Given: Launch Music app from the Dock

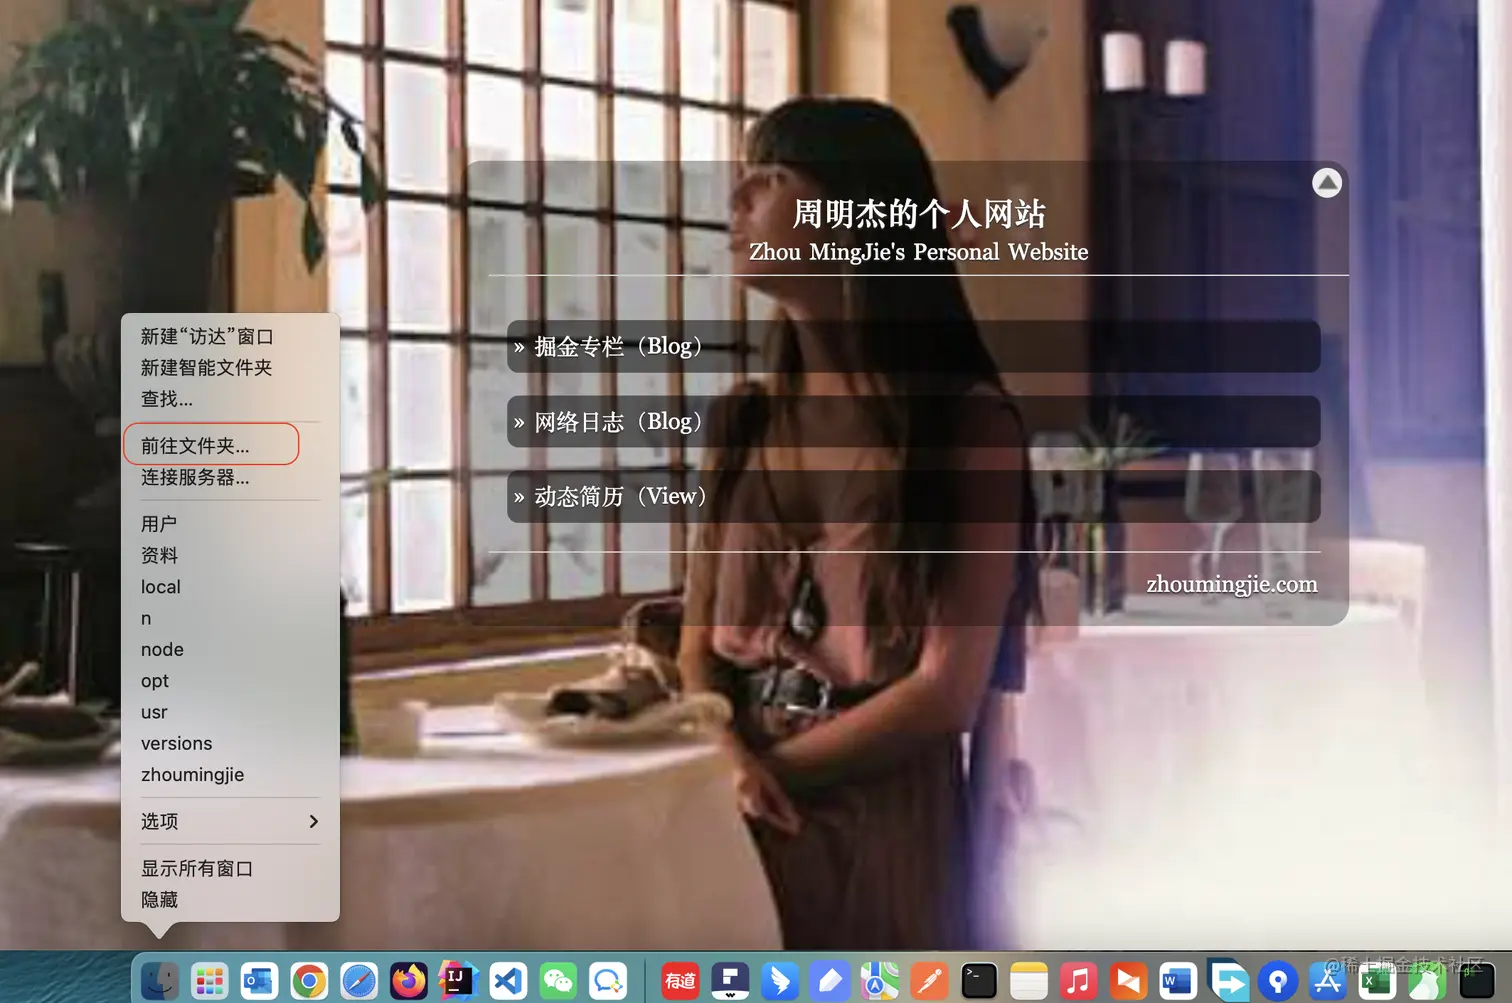Looking at the screenshot, I should click(1078, 981).
